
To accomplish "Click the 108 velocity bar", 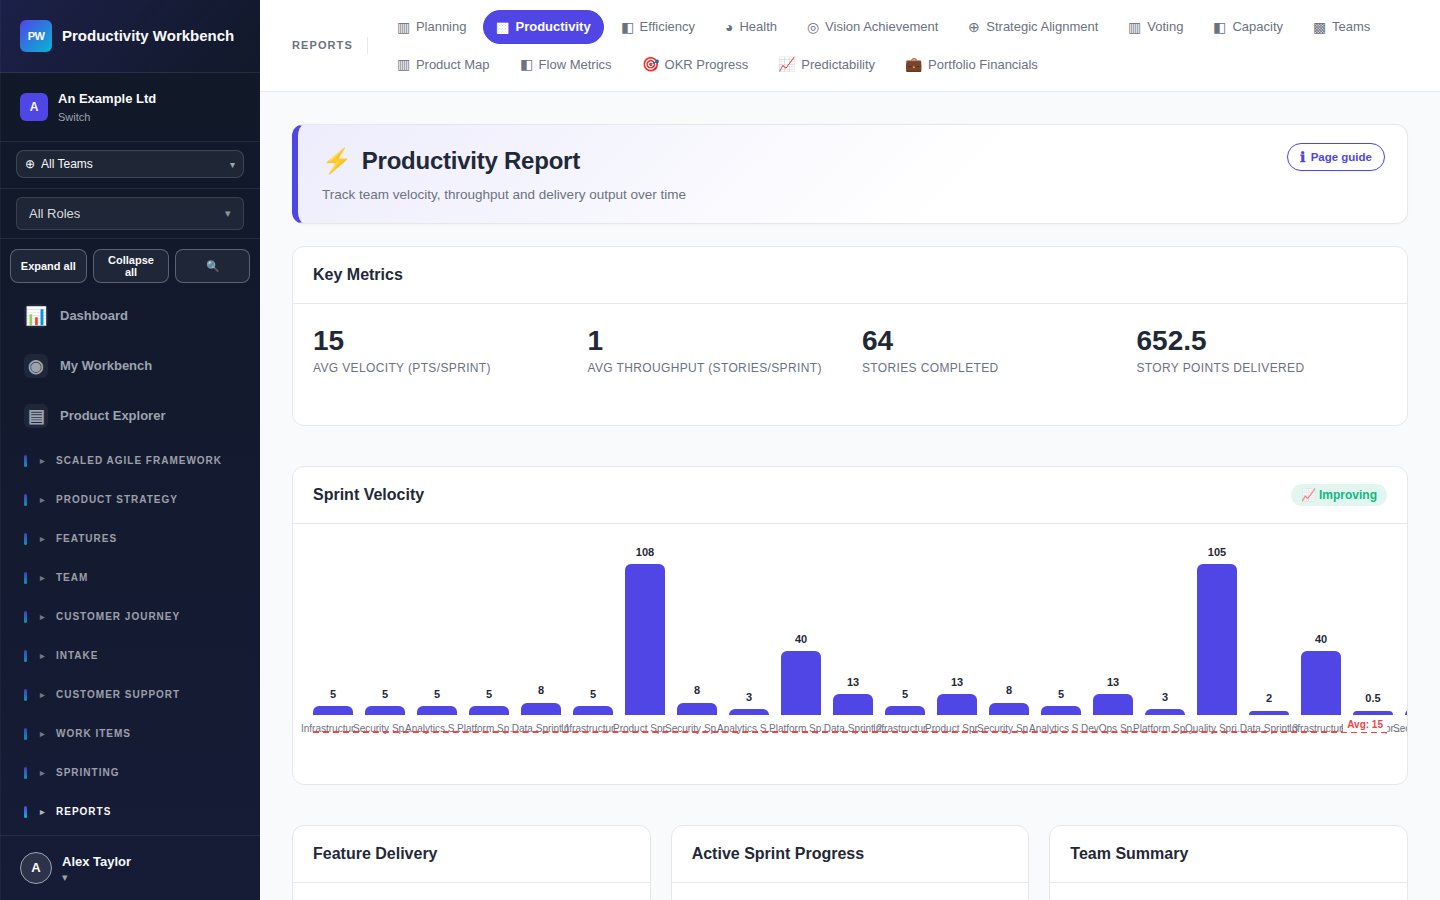I will (645, 639).
